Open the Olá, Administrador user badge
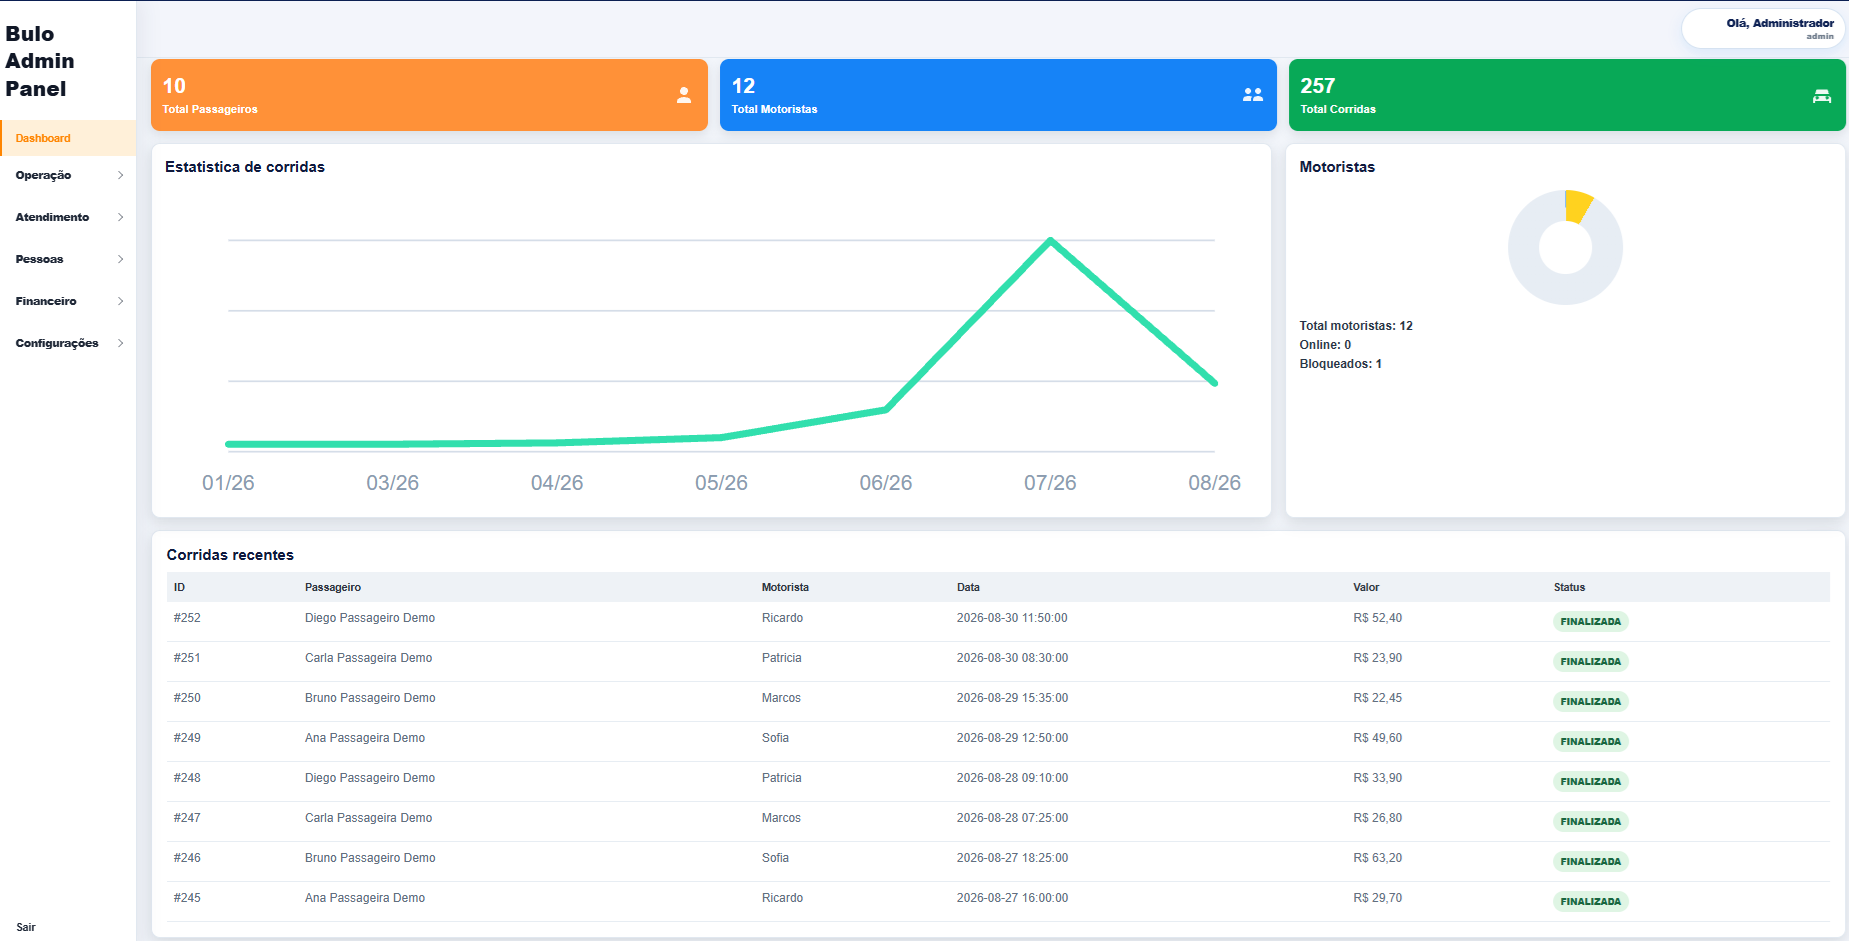1849x941 pixels. click(x=1763, y=28)
